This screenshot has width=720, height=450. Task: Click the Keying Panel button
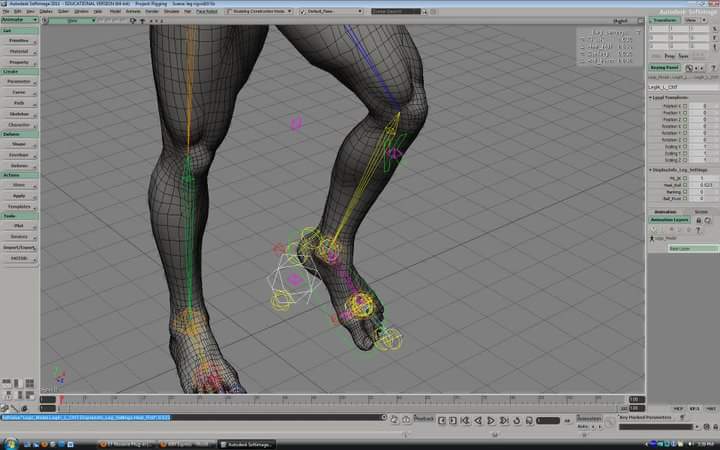[664, 68]
